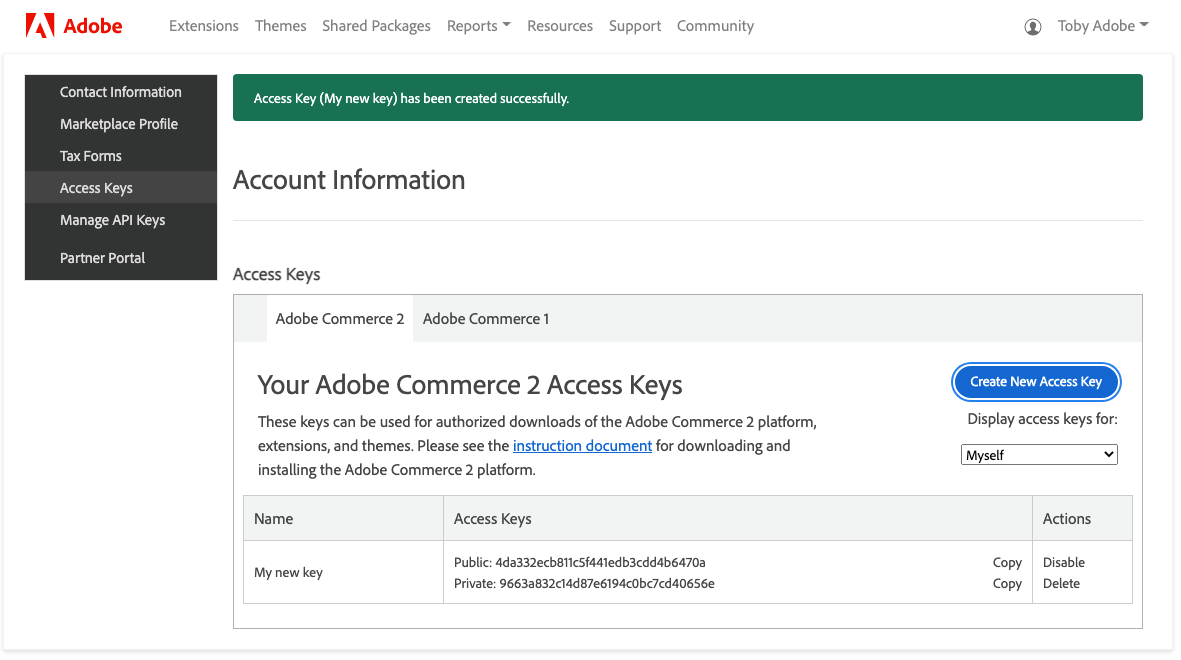Viewport: 1181px width, 660px height.
Task: Click the Actions column header
Action: (1082, 518)
